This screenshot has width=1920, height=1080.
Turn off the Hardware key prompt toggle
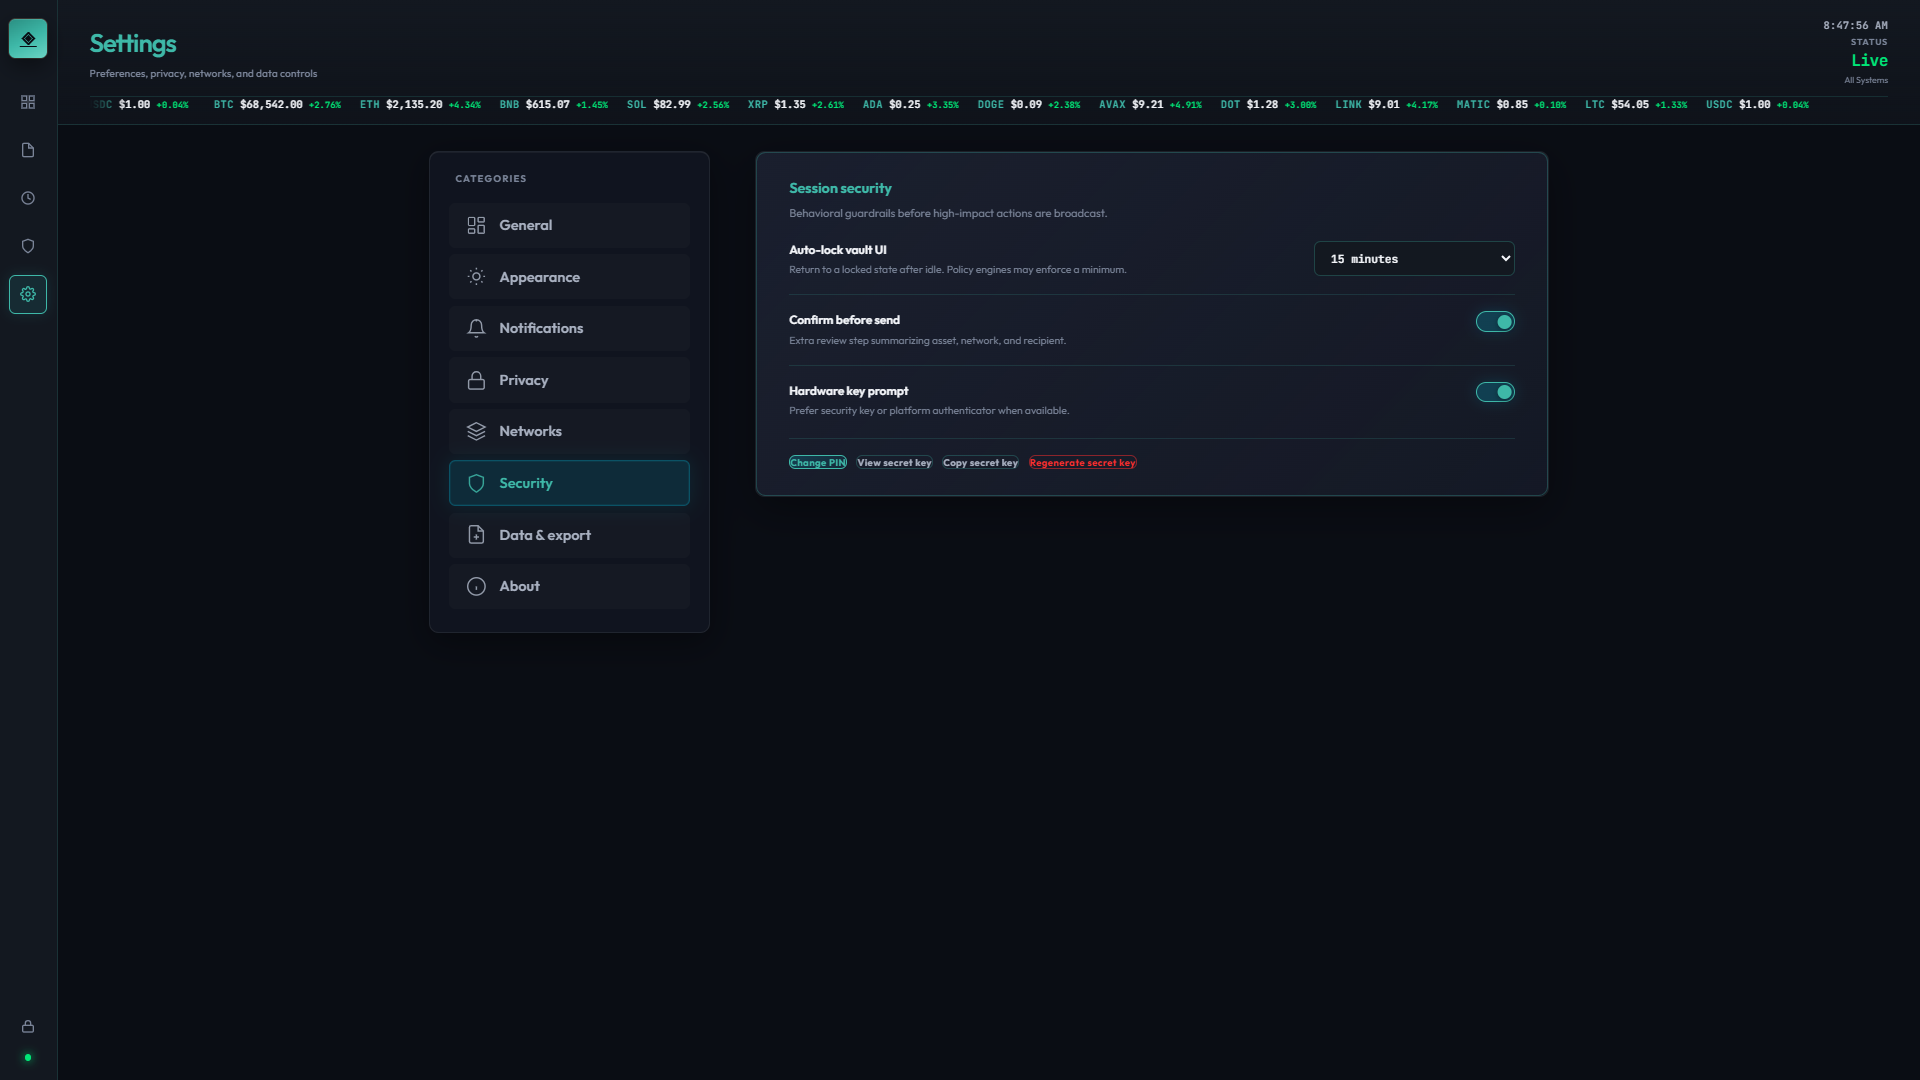tap(1495, 391)
